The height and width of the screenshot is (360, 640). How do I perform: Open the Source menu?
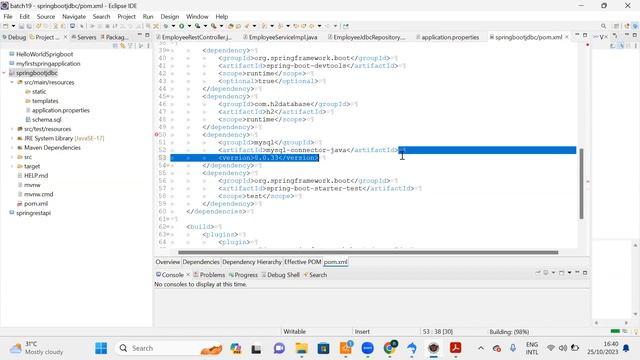click(x=46, y=16)
